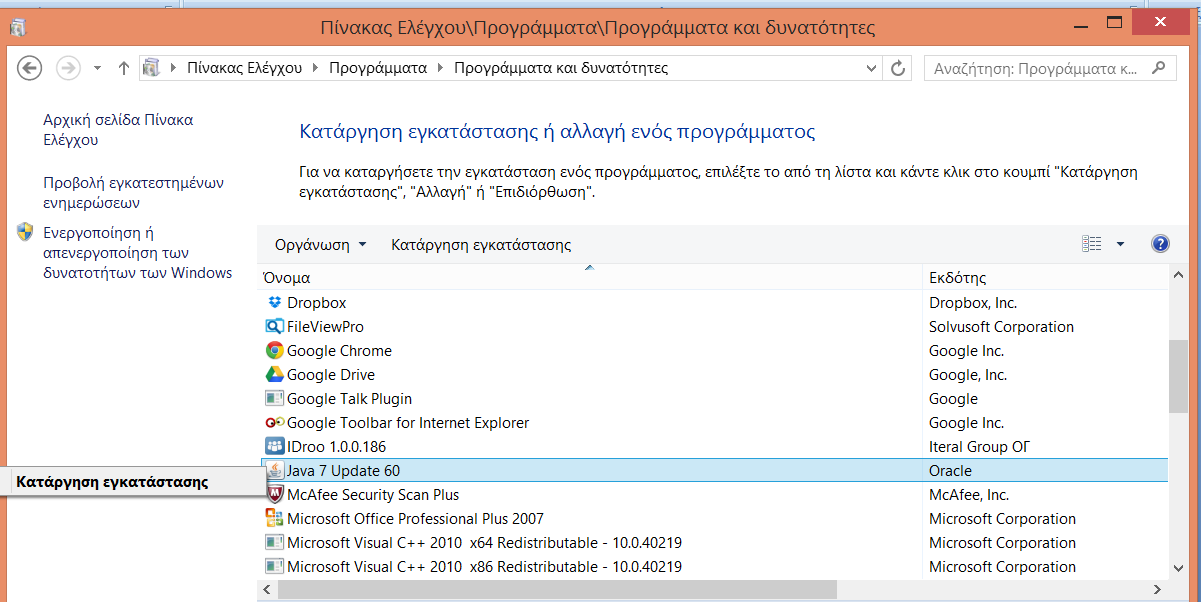This screenshot has height=602, width=1201.
Task: Open 'Προβολή εγκατεστημένων ενημερώσεων' link
Action: coord(133,193)
